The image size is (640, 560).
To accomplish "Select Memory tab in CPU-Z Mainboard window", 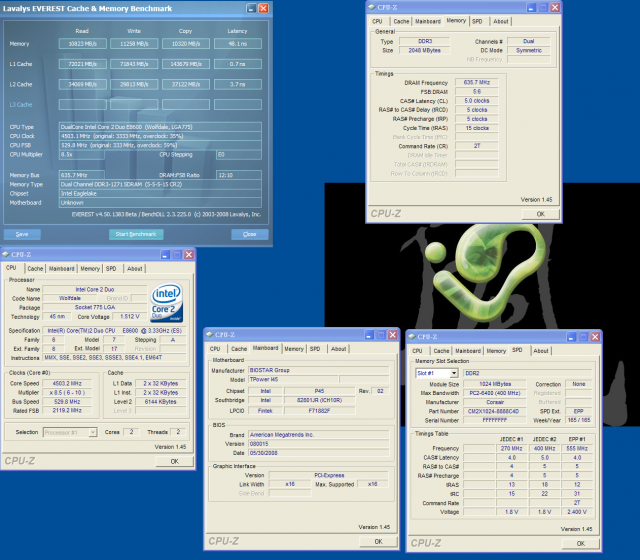I will tap(294, 349).
